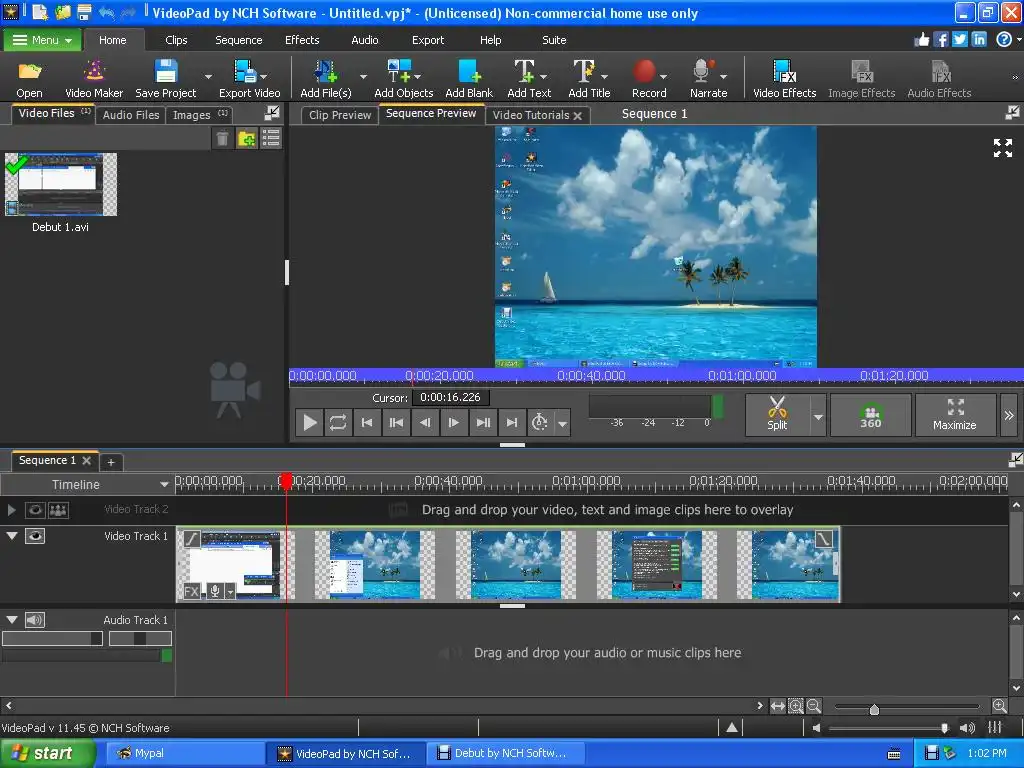Toggle loop playback button
Viewport: 1024px width, 768px height.
pos(338,423)
